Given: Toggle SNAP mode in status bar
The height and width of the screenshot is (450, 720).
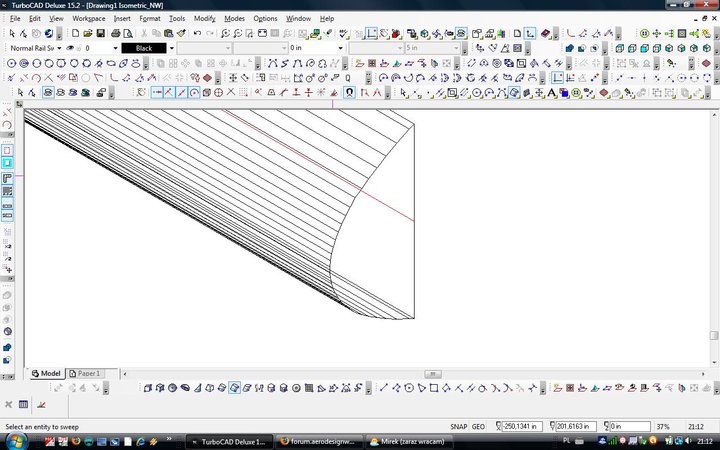Looking at the screenshot, I should pos(459,426).
